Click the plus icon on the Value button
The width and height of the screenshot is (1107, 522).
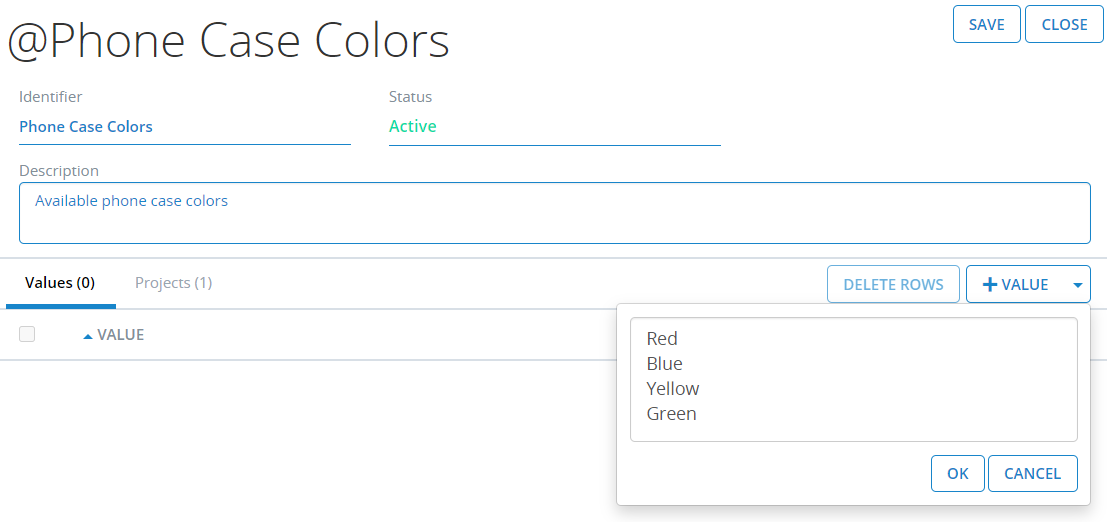990,285
